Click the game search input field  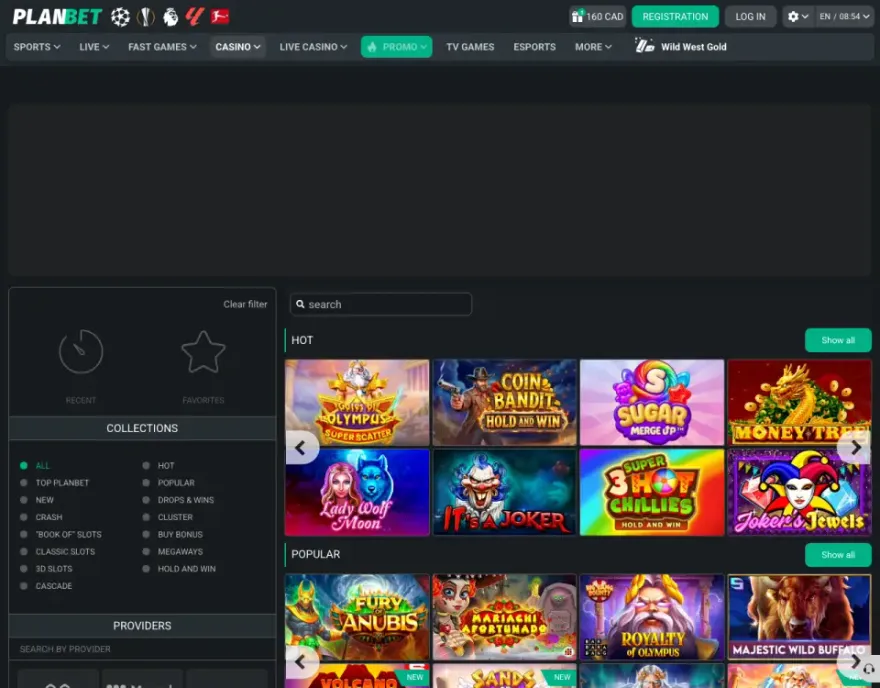(381, 304)
